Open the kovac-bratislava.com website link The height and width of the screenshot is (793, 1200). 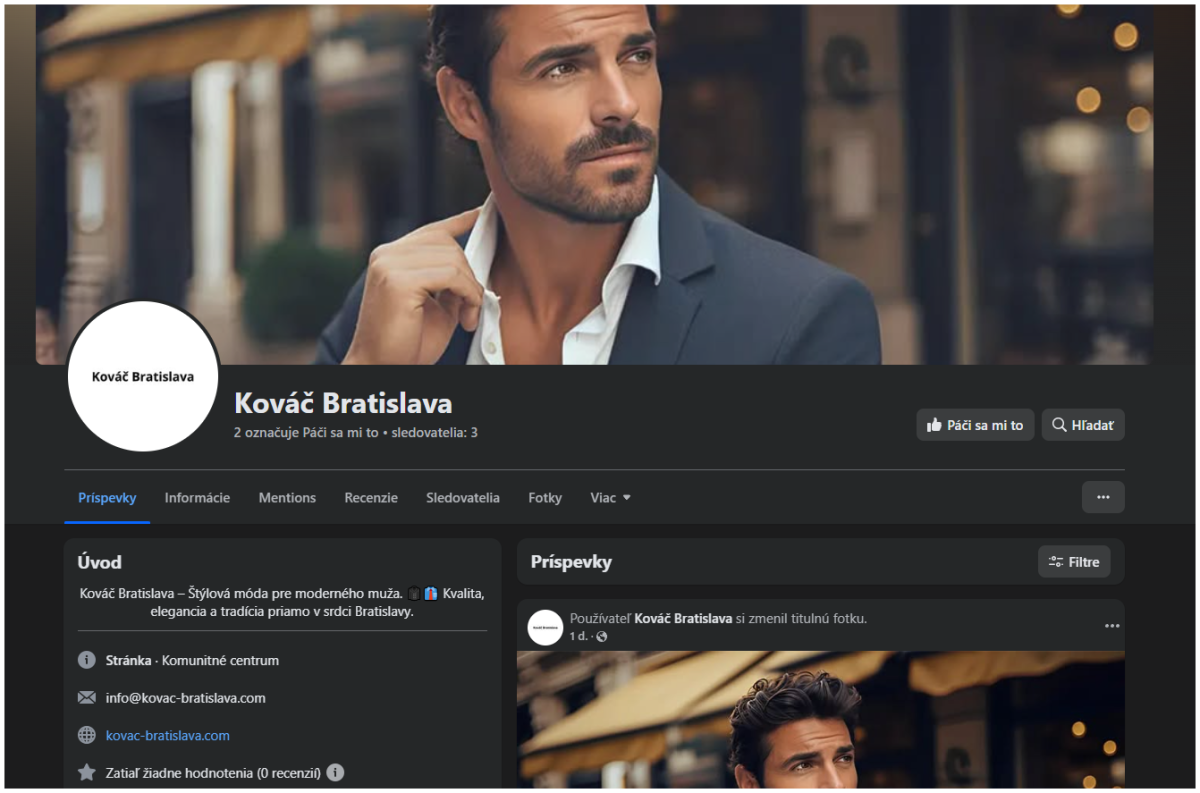point(168,735)
